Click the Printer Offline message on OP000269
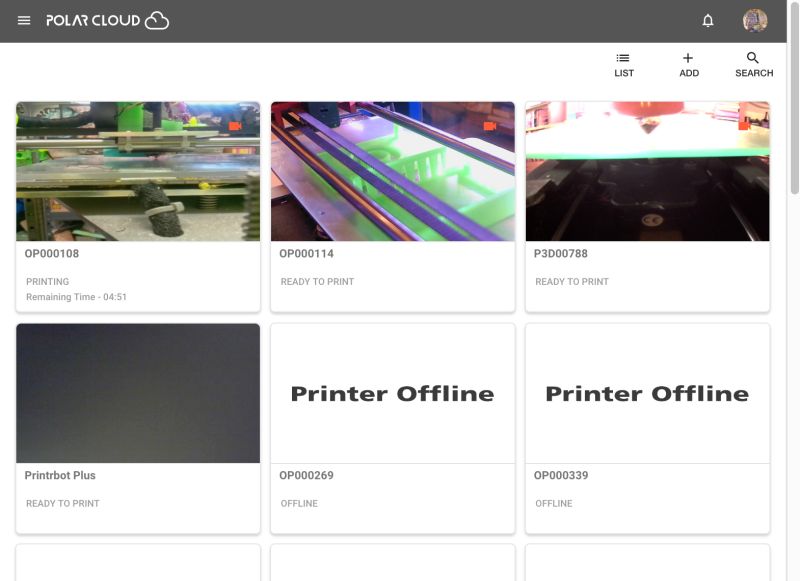The width and height of the screenshot is (800, 581). click(392, 393)
